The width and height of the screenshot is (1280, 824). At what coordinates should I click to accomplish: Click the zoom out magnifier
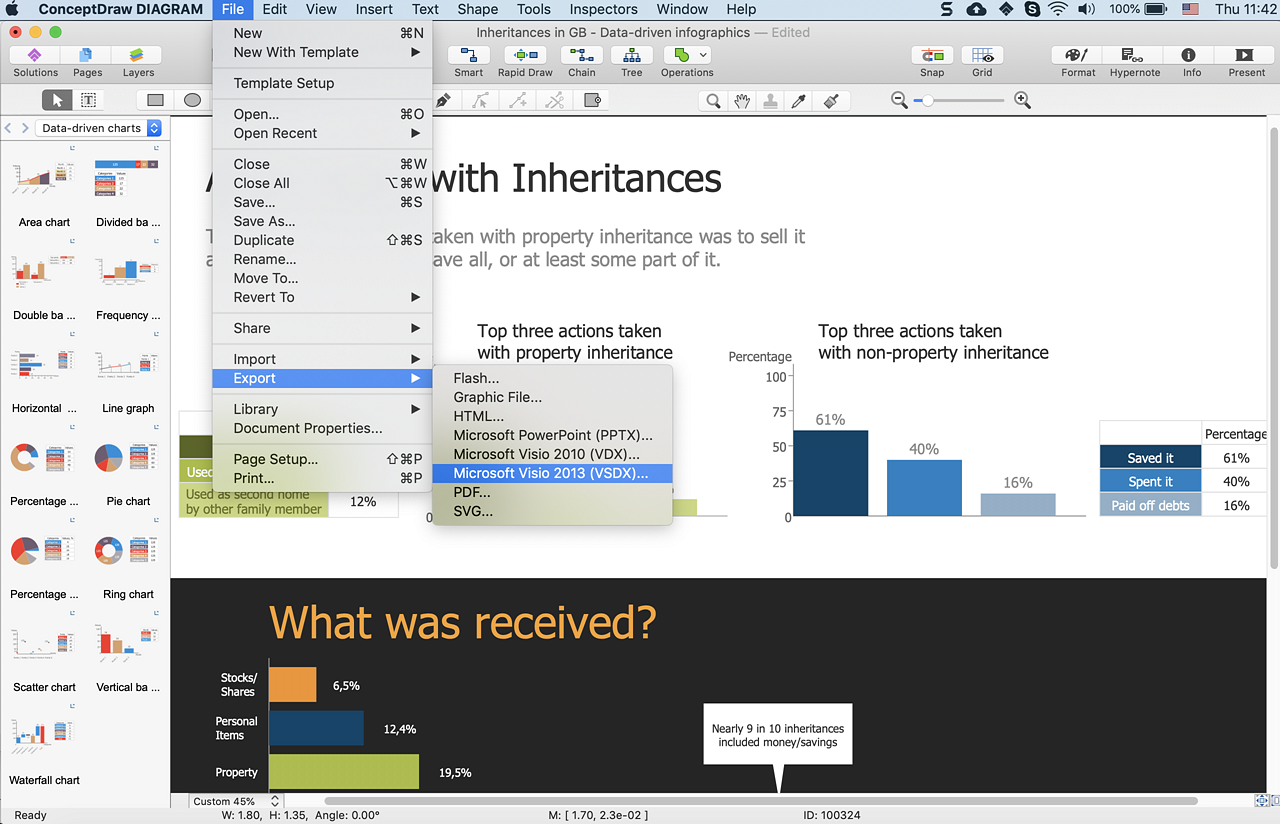(x=899, y=100)
